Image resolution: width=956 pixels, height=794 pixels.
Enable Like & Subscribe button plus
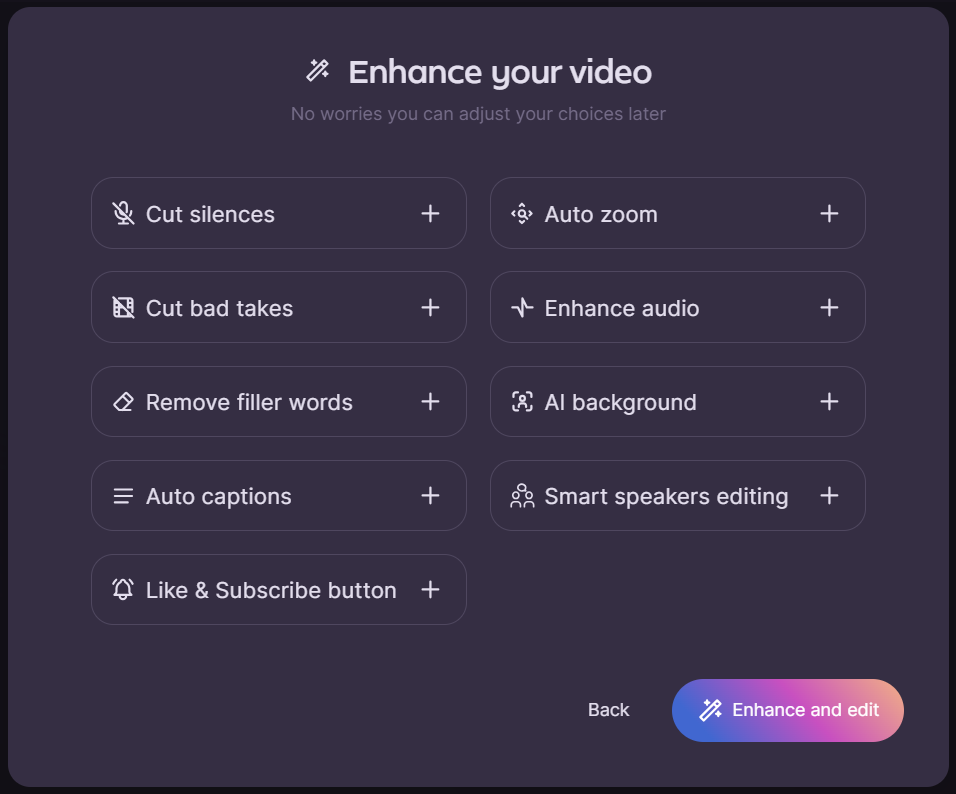430,590
